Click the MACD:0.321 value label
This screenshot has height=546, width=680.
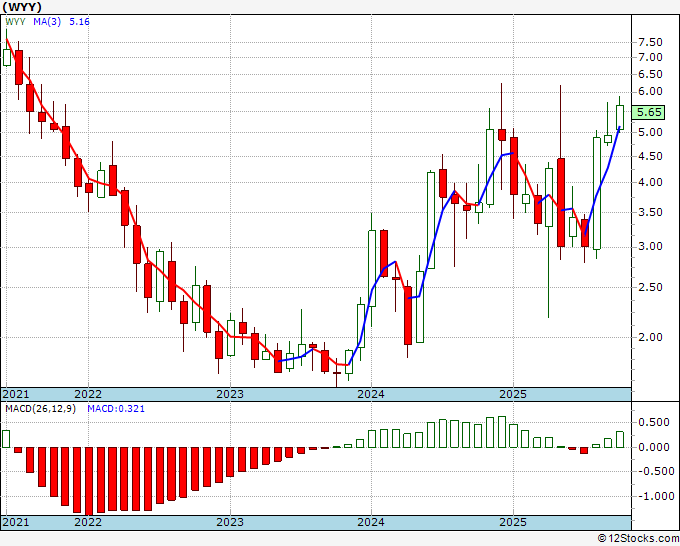(x=116, y=409)
